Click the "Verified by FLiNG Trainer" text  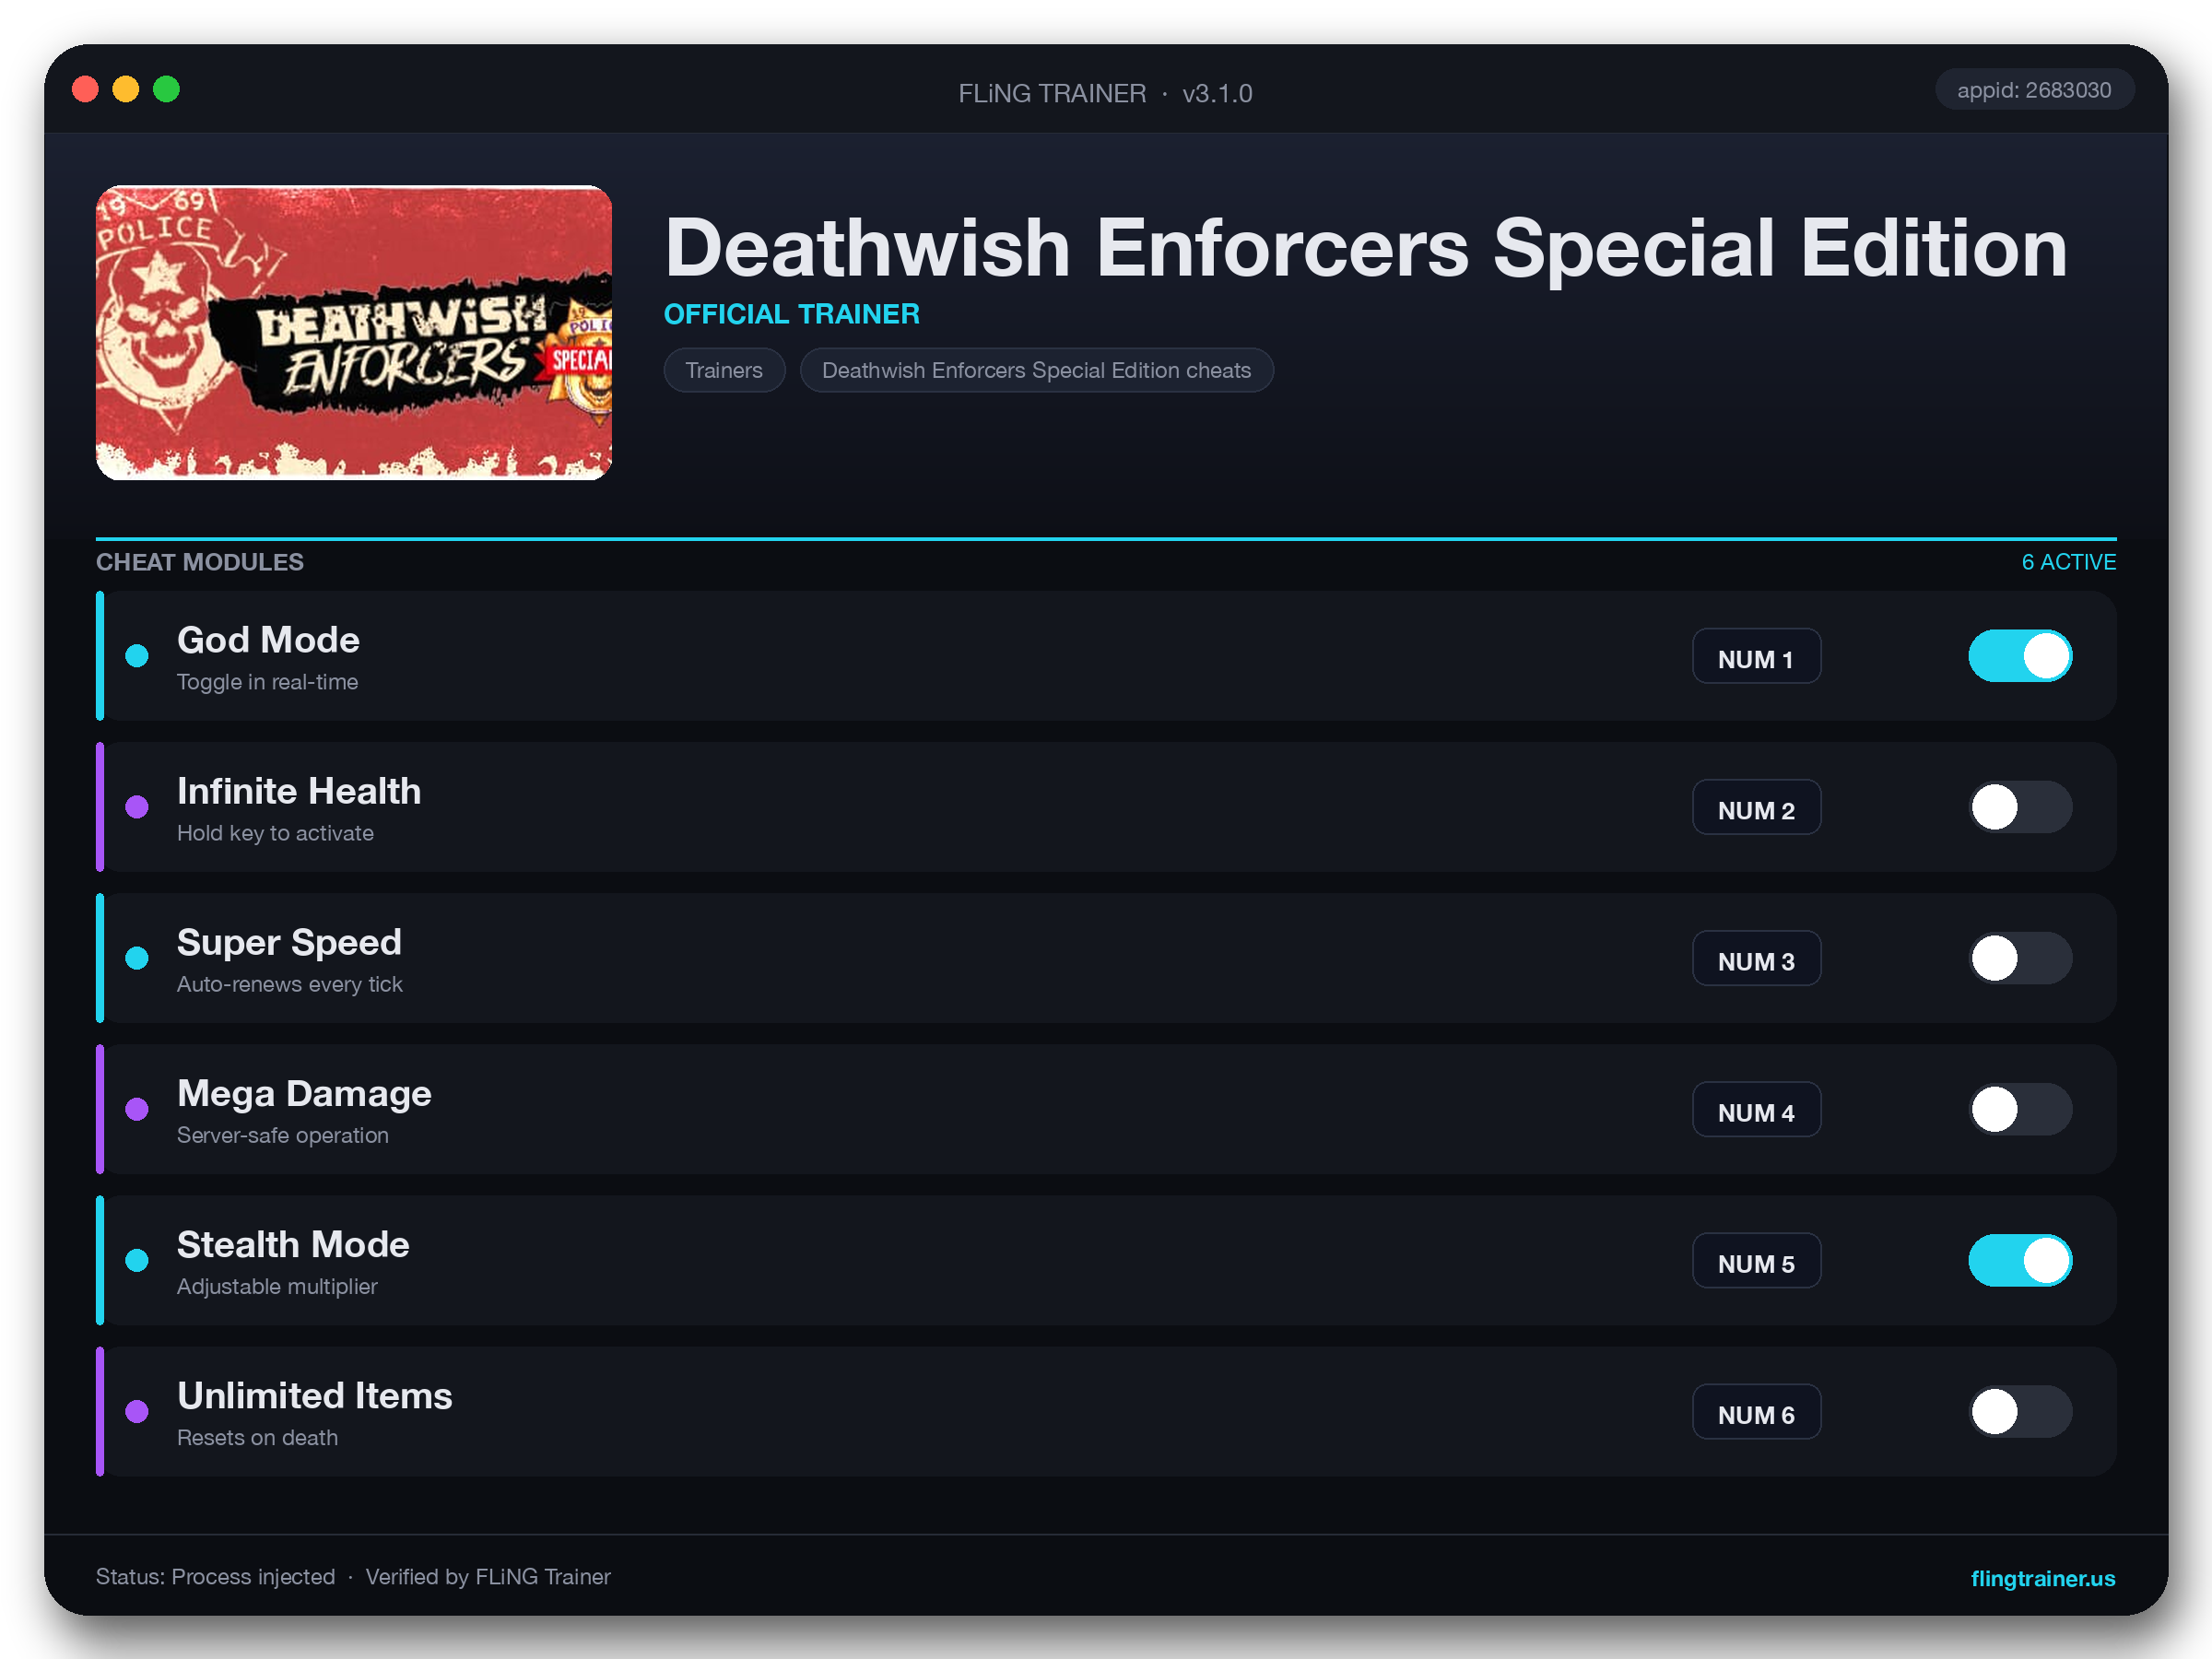[x=488, y=1577]
